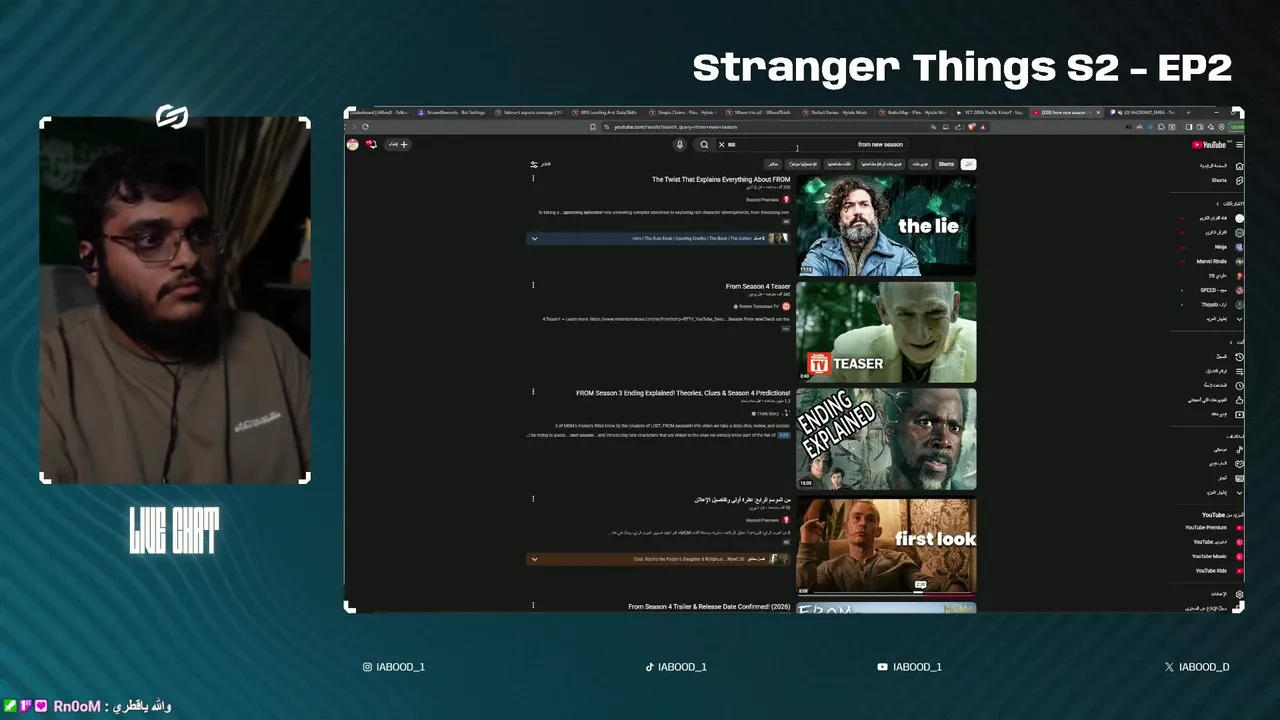Open the Watch later clock icon

click(1239, 385)
